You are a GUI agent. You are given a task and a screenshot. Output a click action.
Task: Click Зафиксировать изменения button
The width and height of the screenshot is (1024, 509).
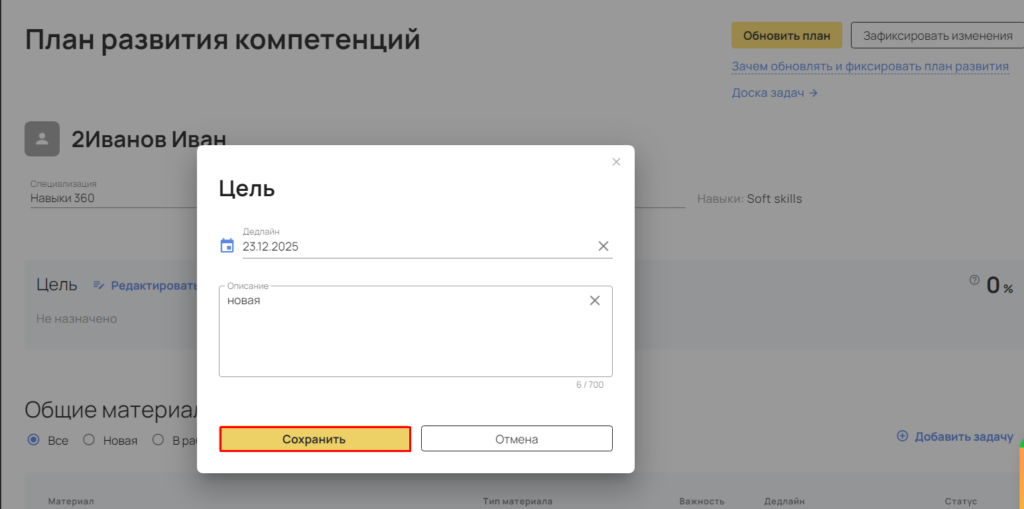point(937,35)
